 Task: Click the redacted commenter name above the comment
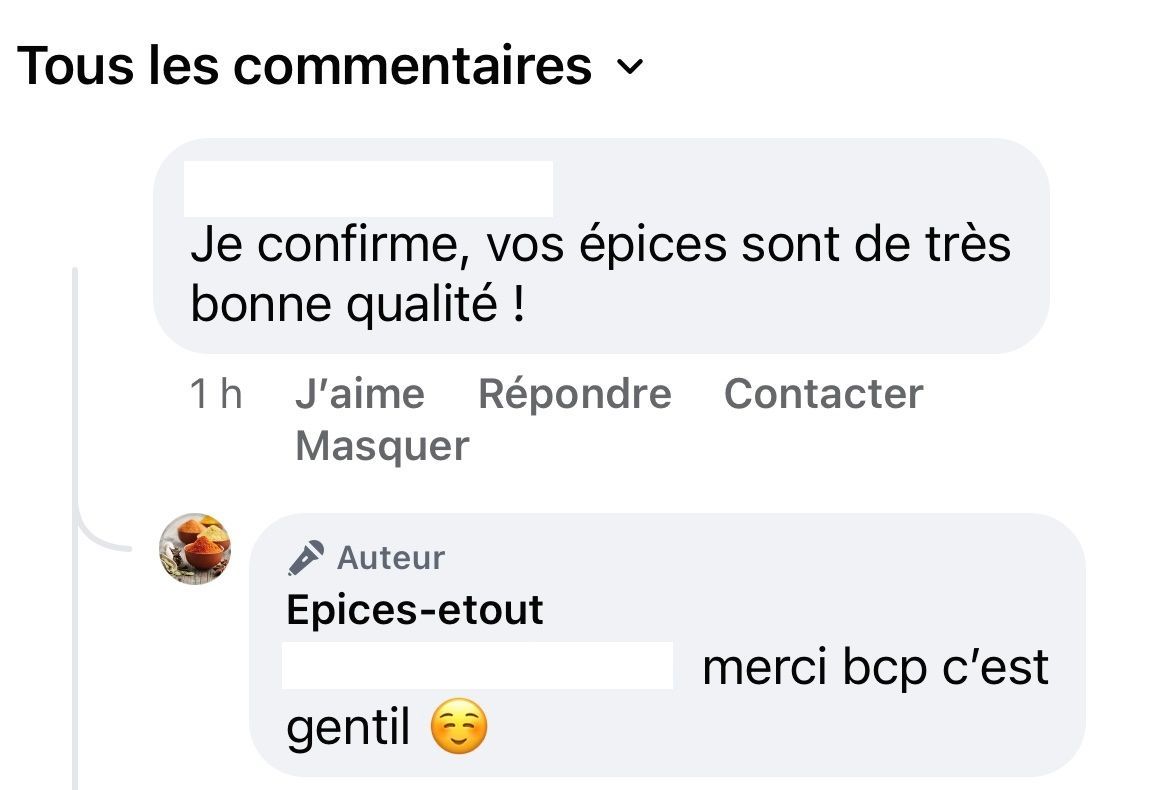pyautogui.click(x=368, y=188)
